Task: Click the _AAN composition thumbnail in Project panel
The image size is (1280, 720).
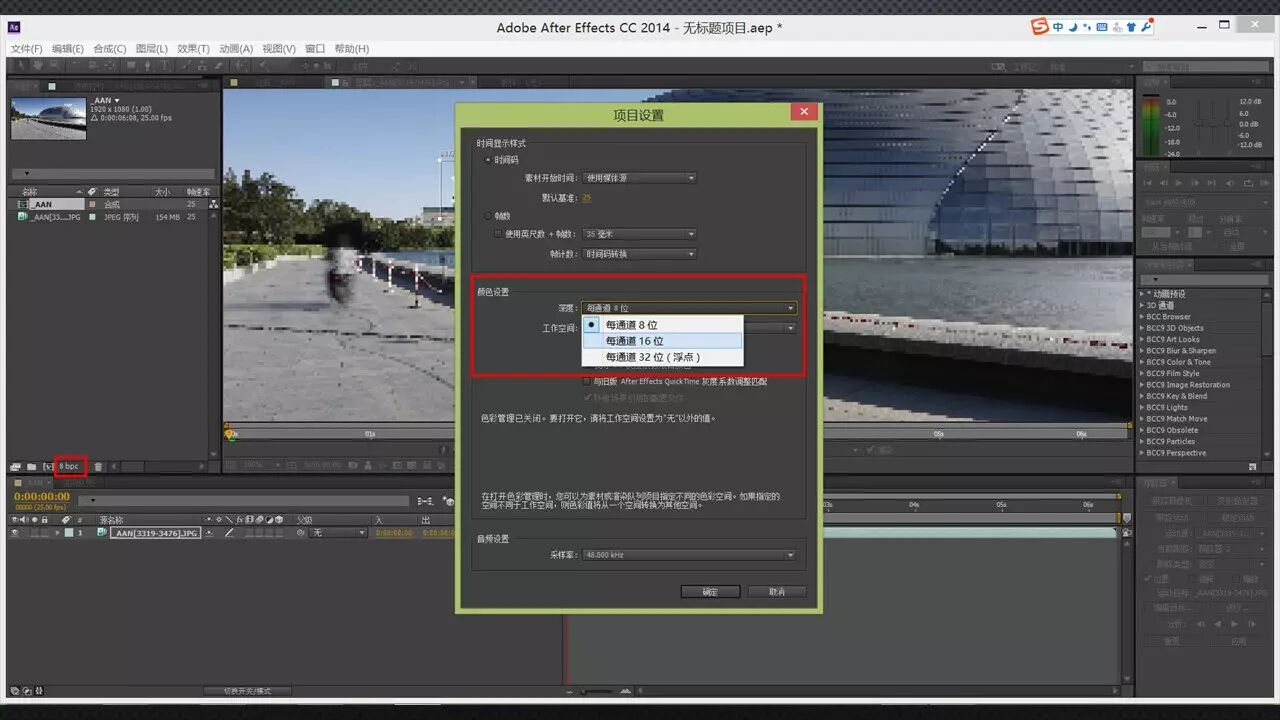Action: [48, 119]
